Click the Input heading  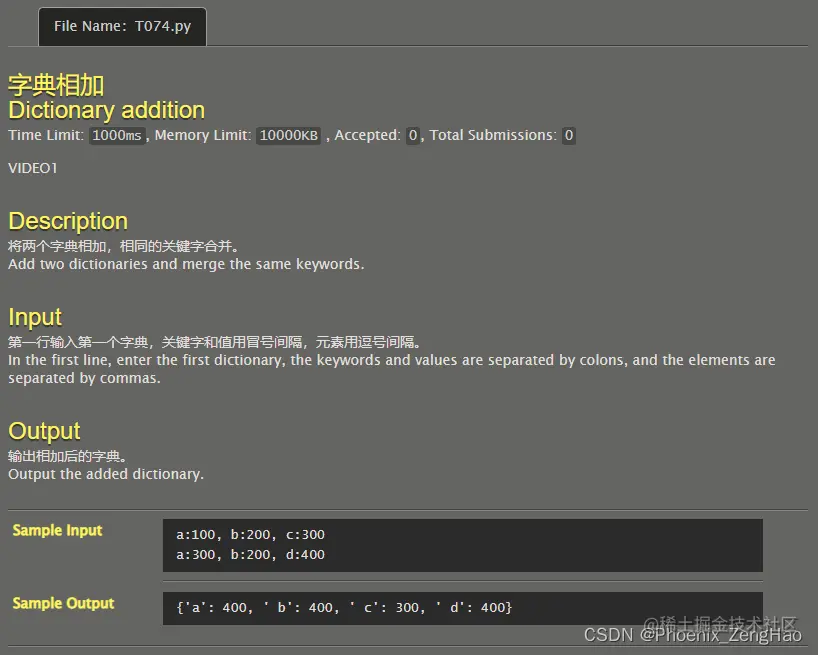coord(35,317)
